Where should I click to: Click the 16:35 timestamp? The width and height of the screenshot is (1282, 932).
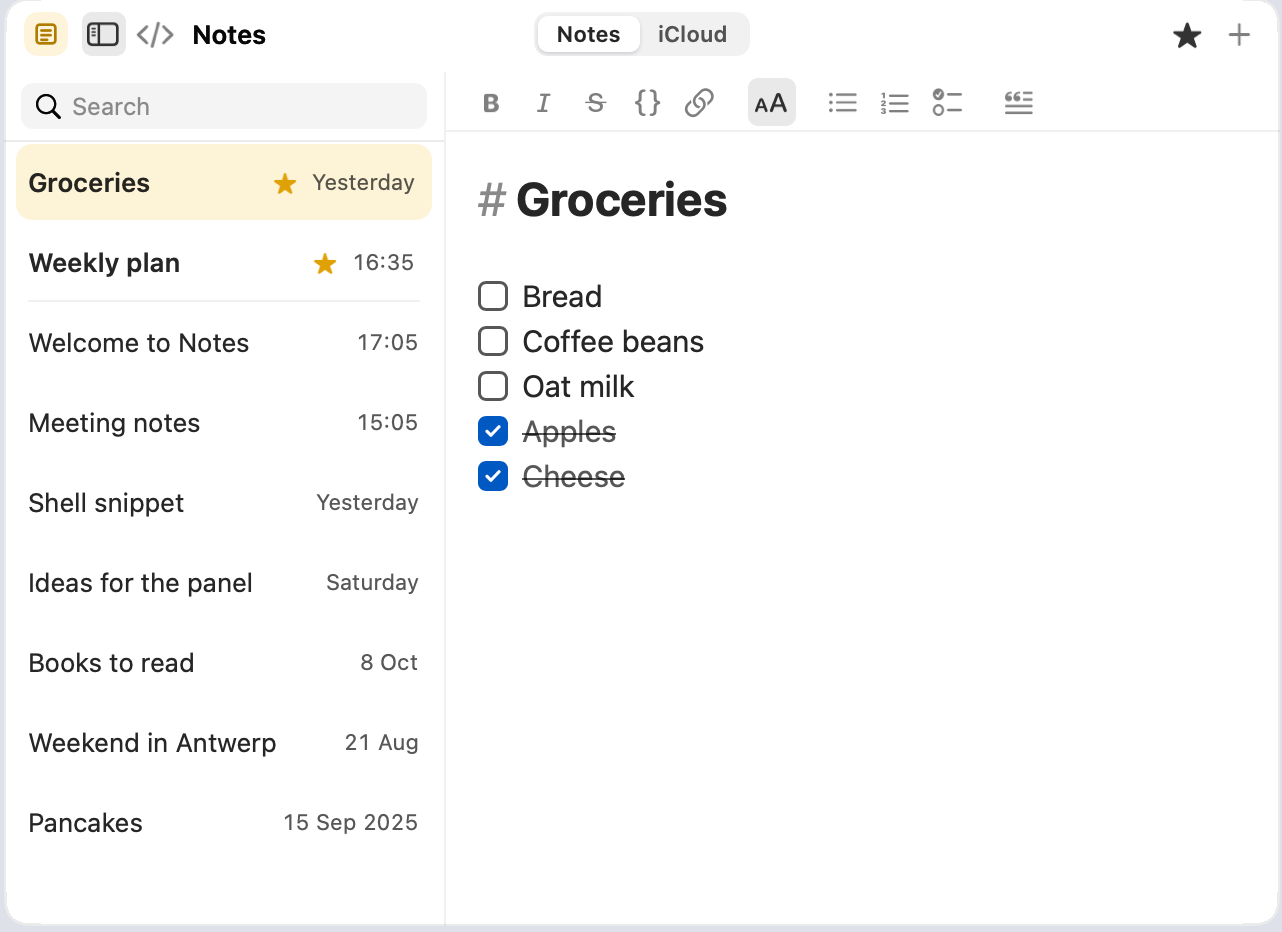pyautogui.click(x=383, y=263)
